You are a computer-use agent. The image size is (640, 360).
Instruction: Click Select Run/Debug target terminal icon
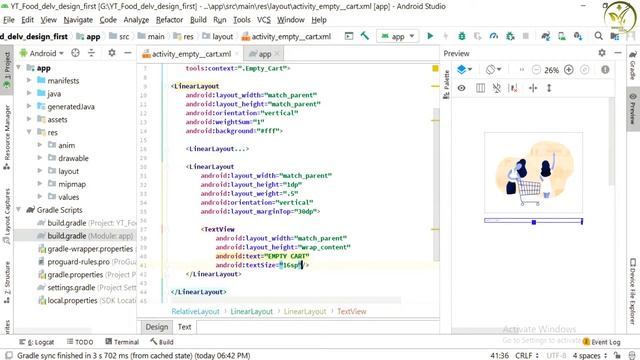coord(349,36)
